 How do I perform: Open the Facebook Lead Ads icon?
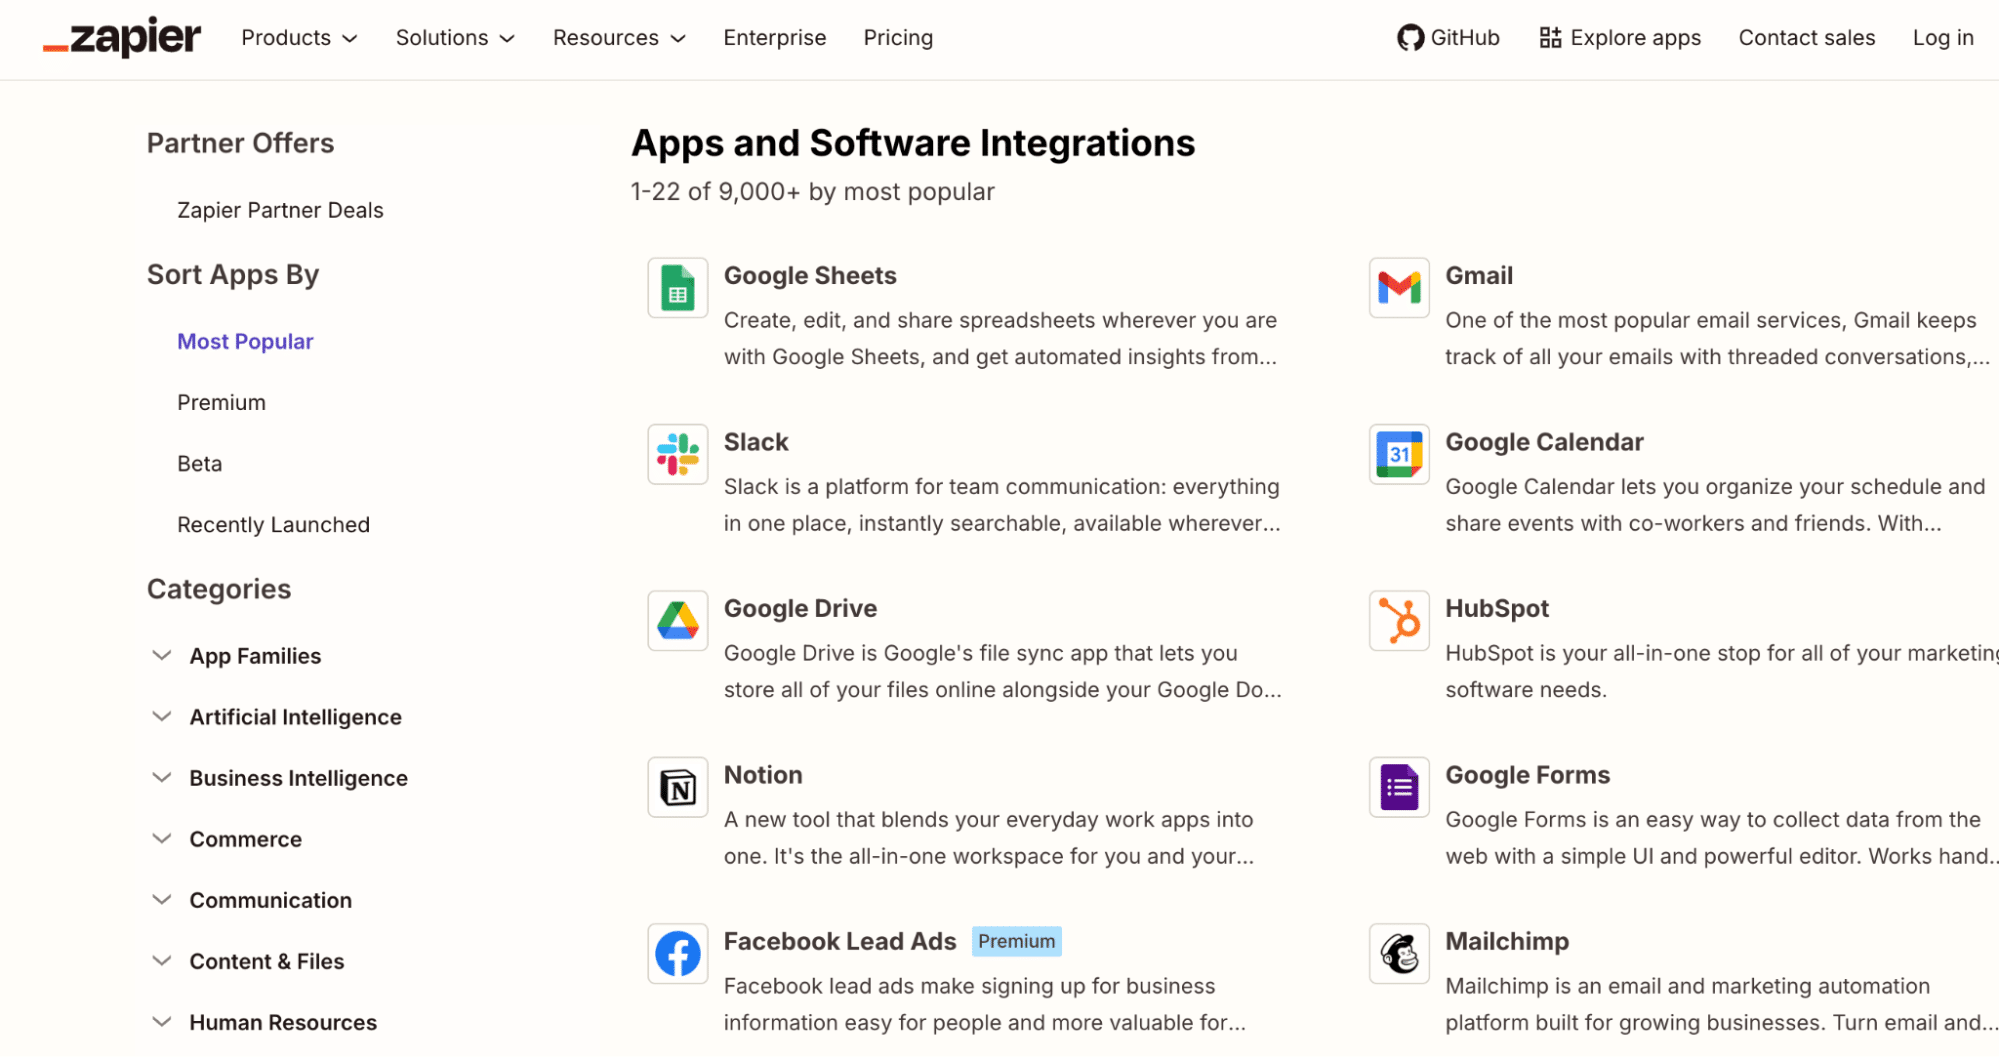[678, 954]
